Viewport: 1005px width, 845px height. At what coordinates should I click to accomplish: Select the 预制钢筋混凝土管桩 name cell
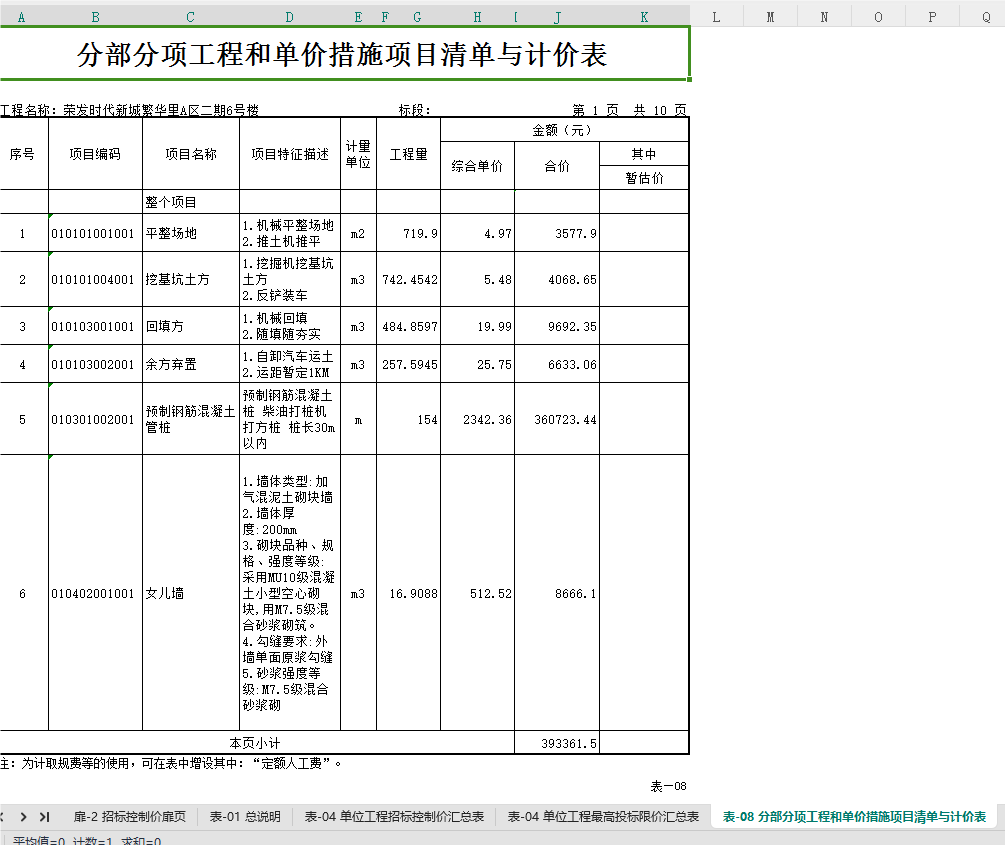(x=191, y=419)
